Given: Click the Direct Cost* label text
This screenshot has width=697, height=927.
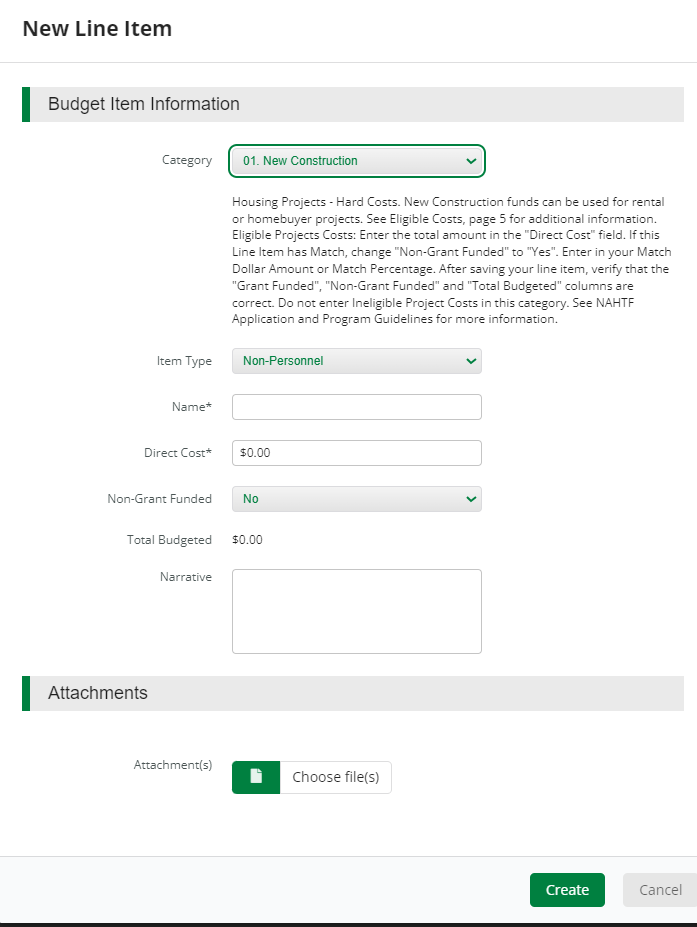Looking at the screenshot, I should (178, 453).
